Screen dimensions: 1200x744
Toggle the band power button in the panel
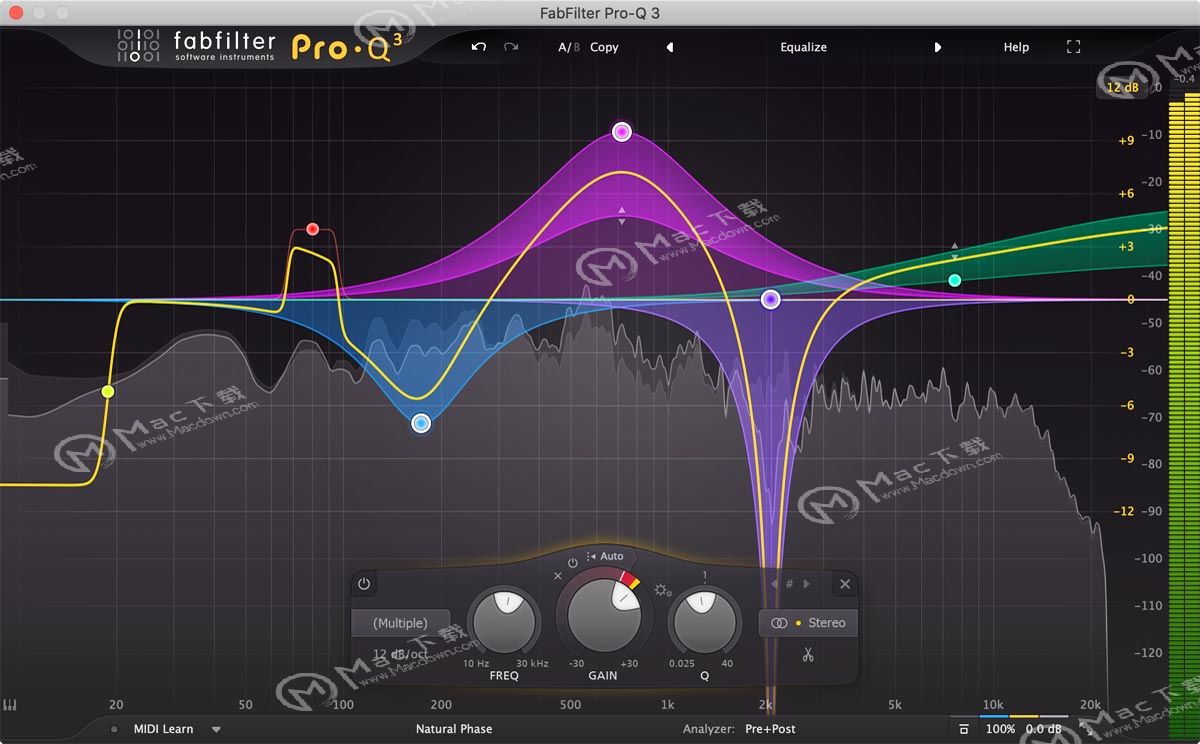[363, 584]
